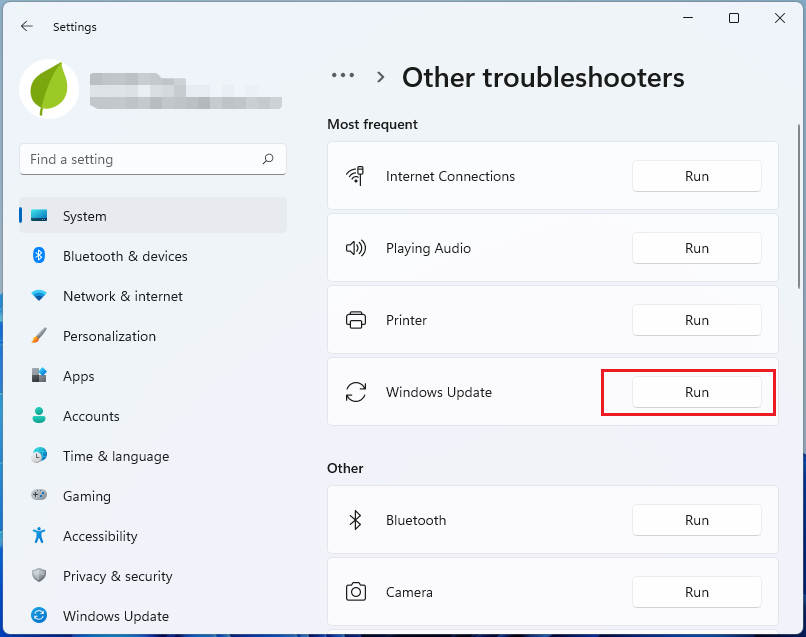Click the Apps sidebar icon
The width and height of the screenshot is (806, 637).
pos(39,375)
